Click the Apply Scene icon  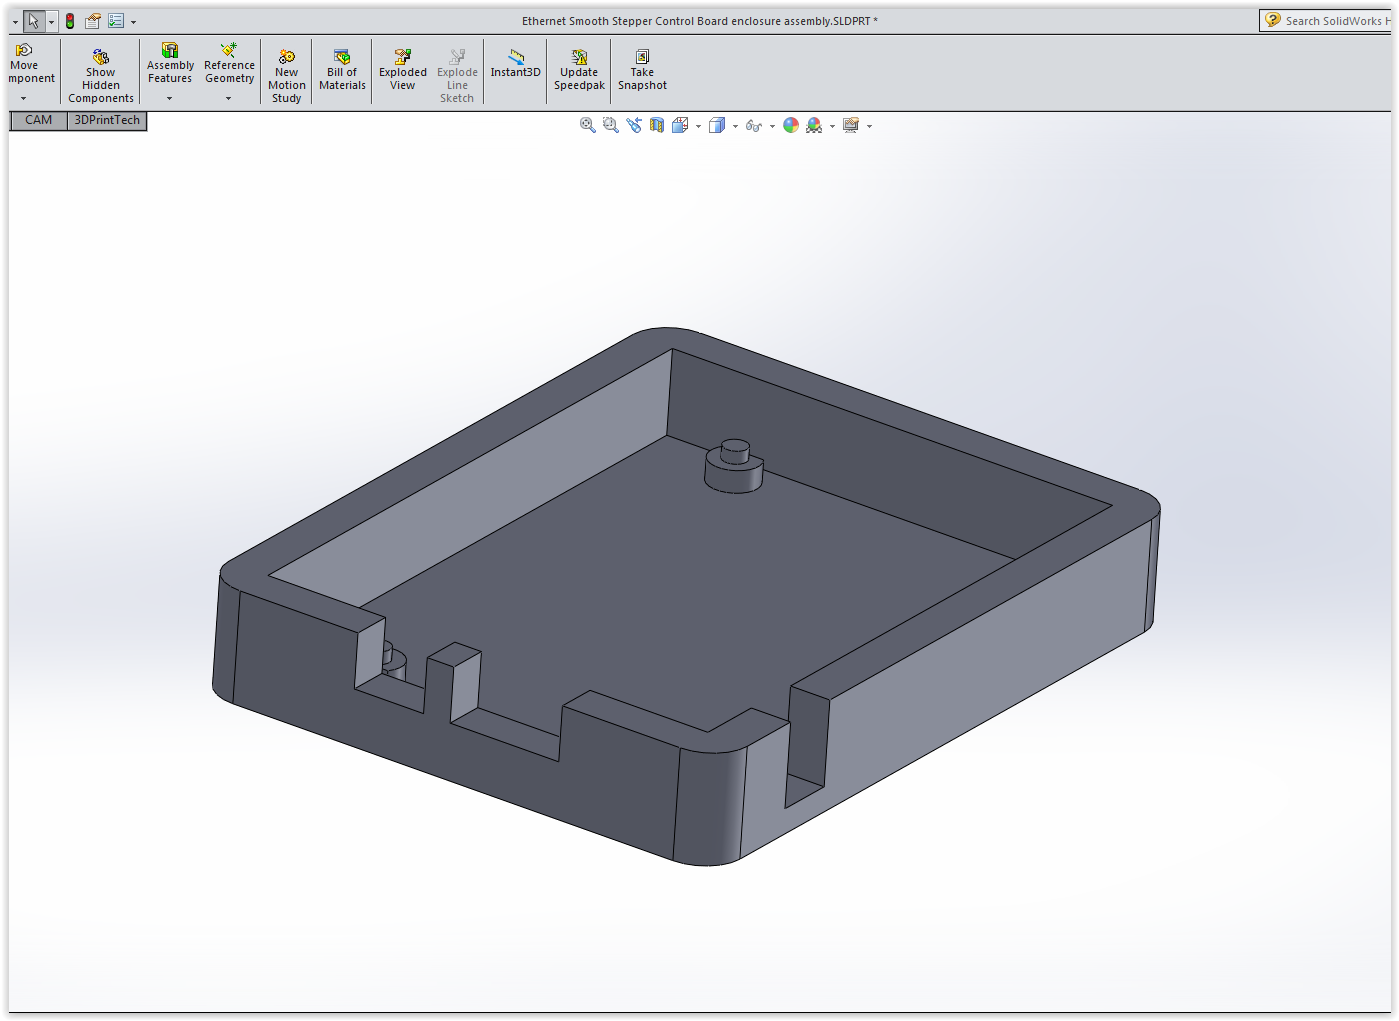(814, 125)
